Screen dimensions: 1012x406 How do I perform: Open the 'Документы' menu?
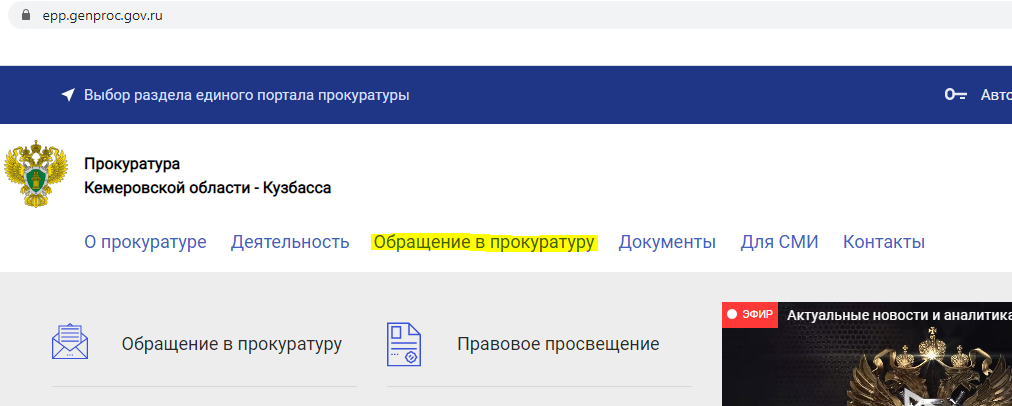click(667, 242)
